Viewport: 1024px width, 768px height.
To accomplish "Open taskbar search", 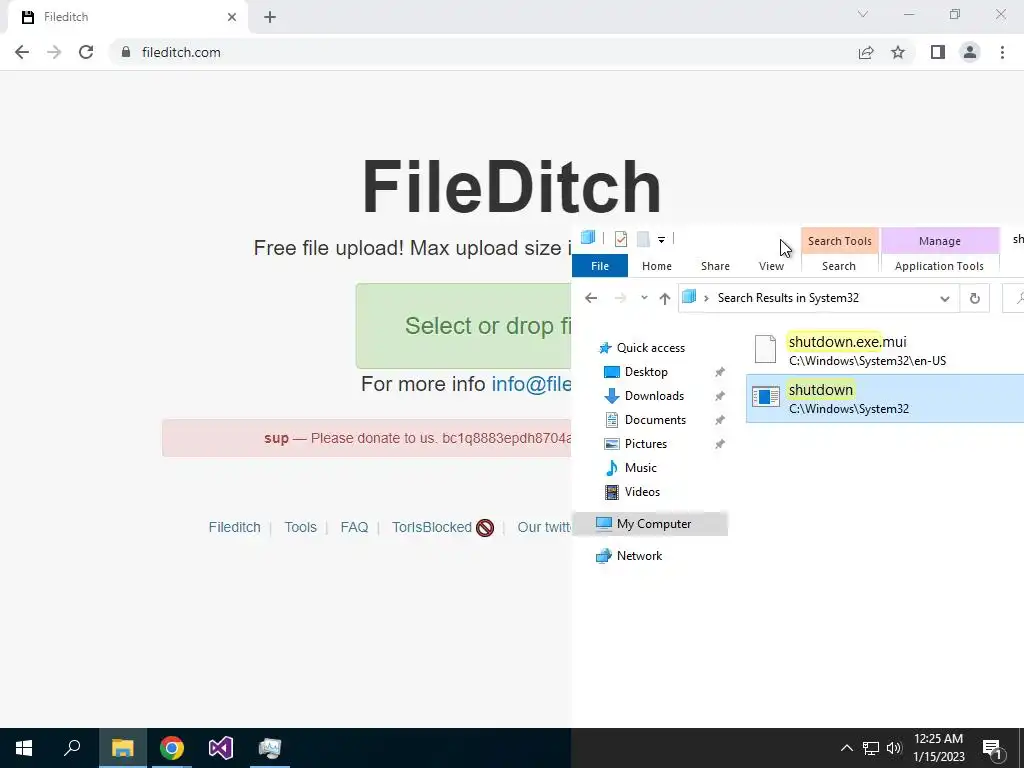I will click(x=72, y=748).
